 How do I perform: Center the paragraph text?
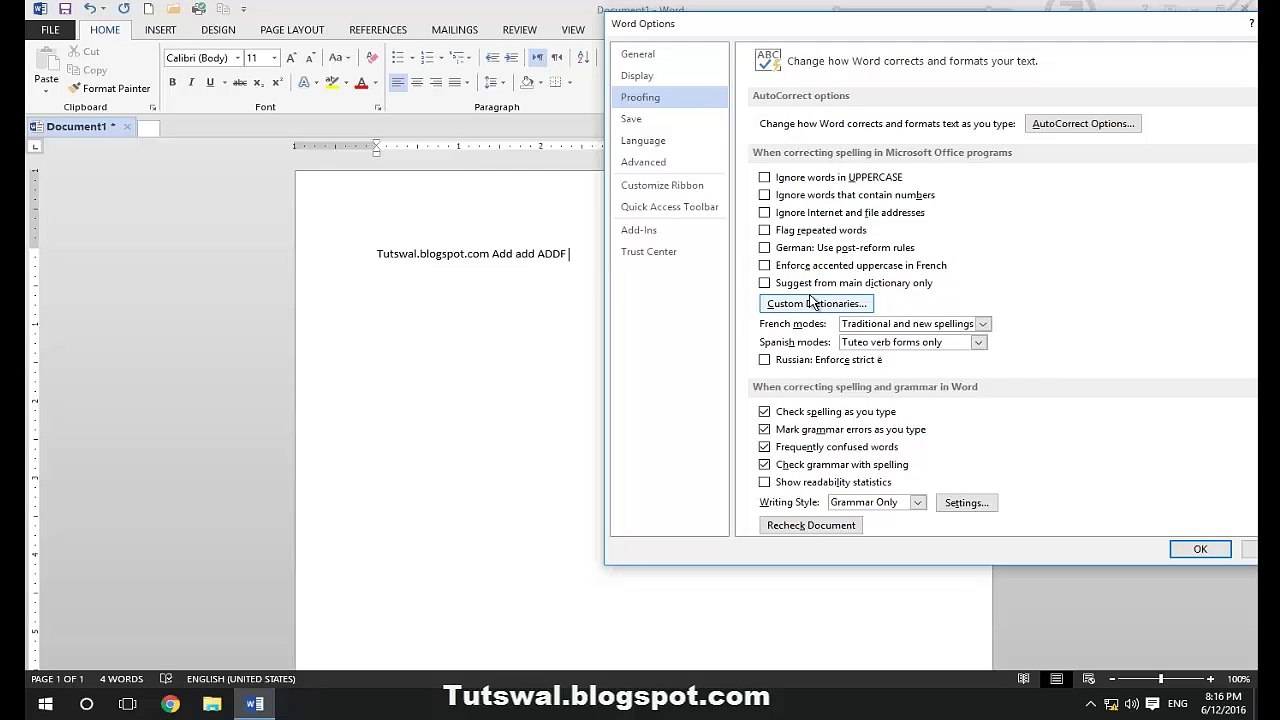pos(417,82)
